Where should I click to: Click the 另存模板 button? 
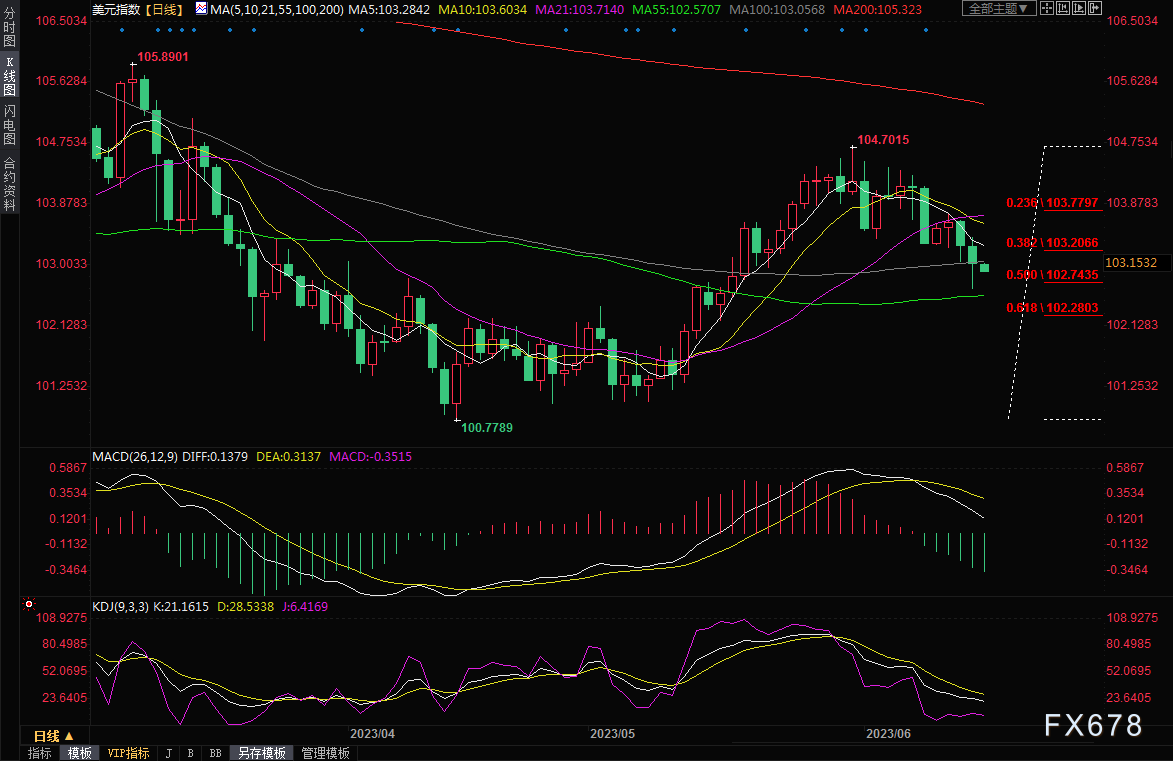[262, 753]
